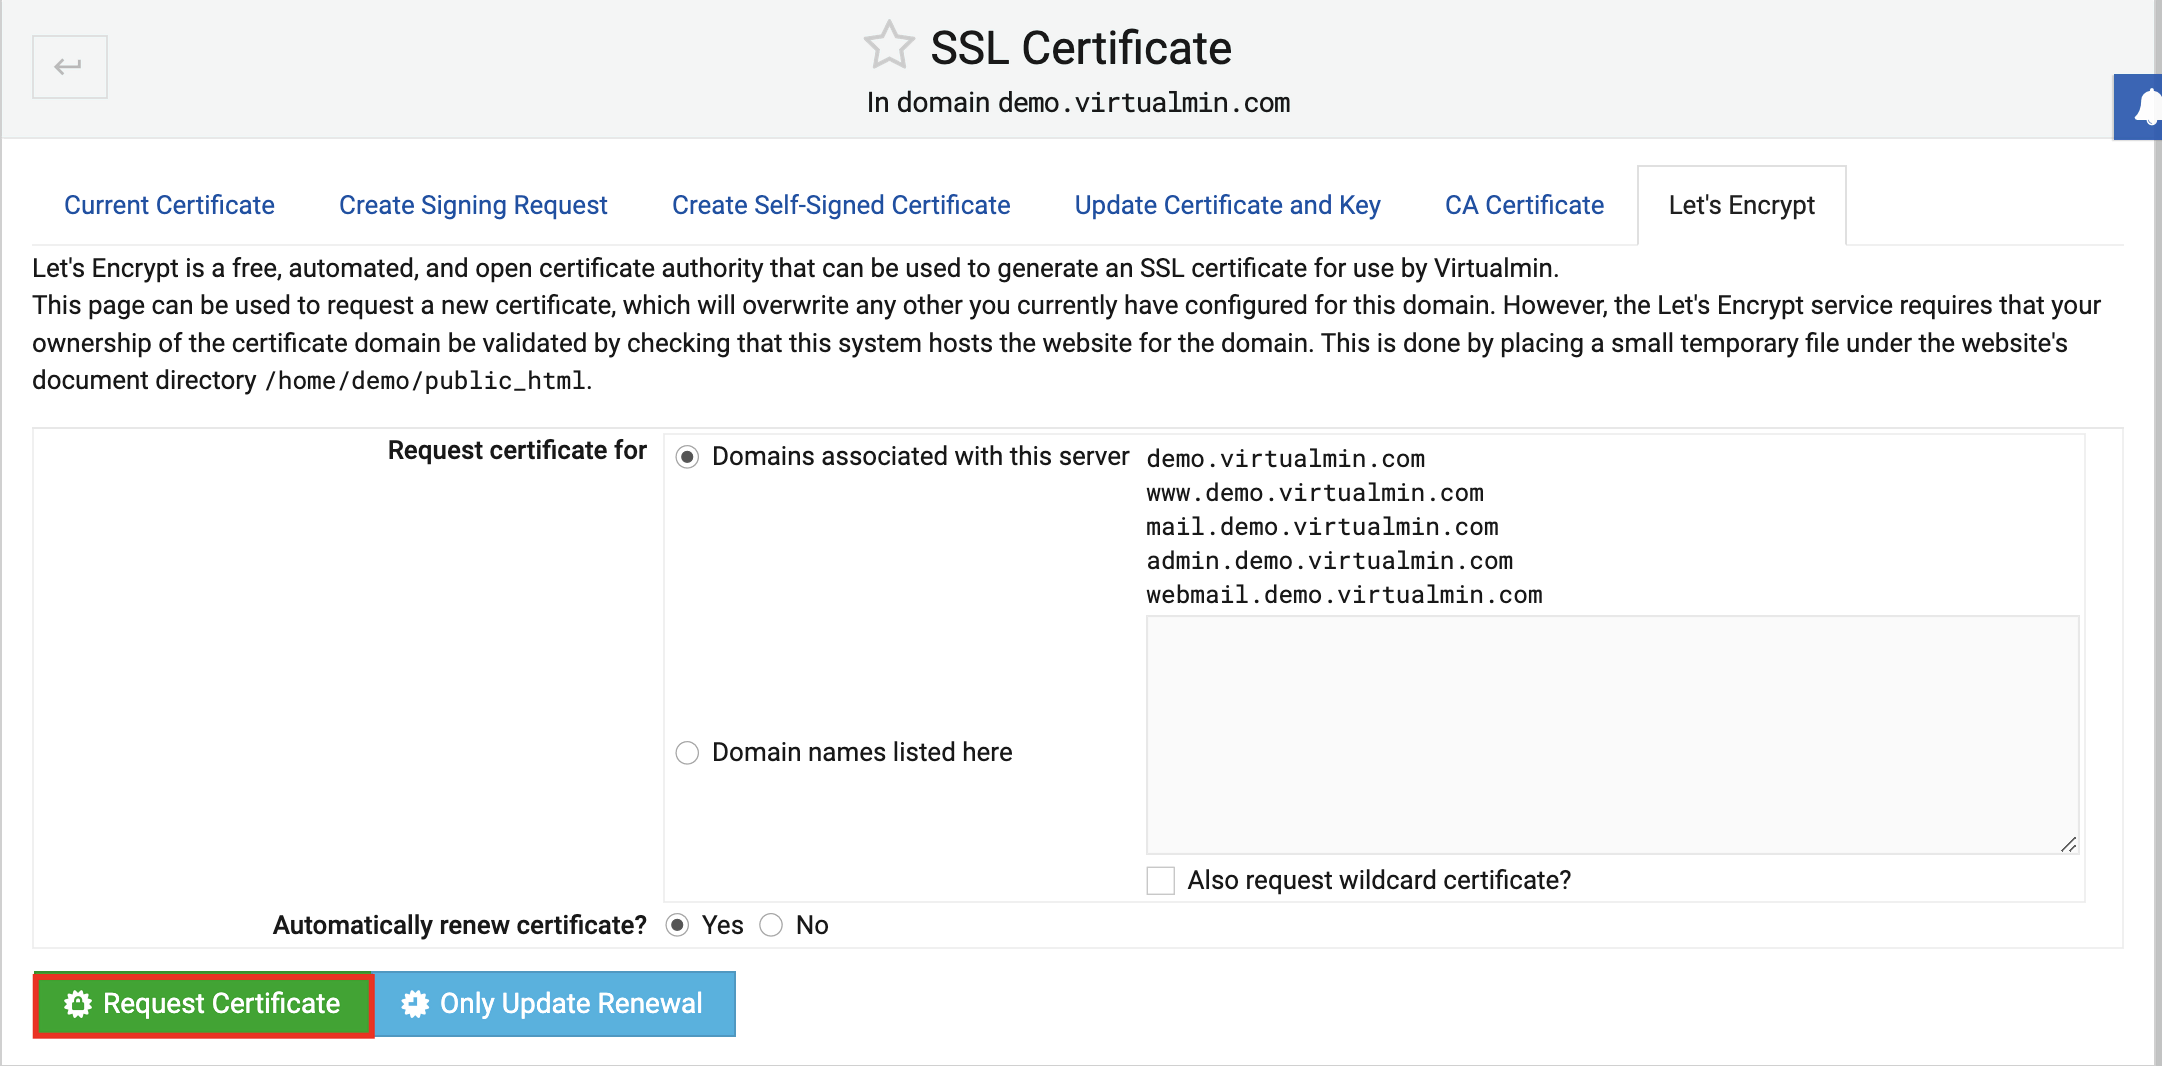This screenshot has width=2162, height=1066.
Task: Click the /home/demo/public_html path text
Action: click(x=425, y=381)
